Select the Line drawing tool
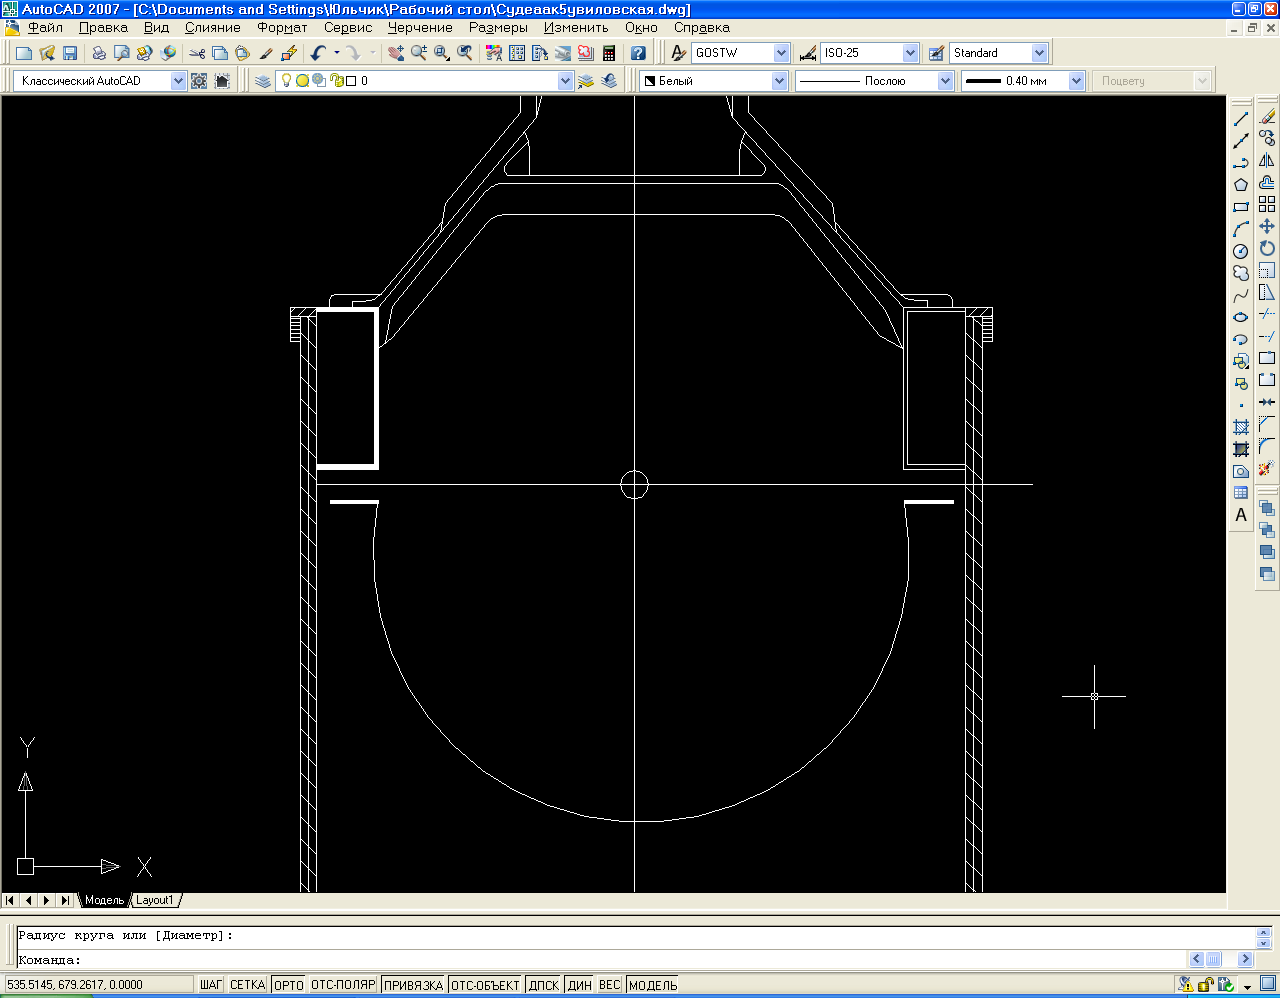The height and width of the screenshot is (998, 1280). [x=1241, y=119]
